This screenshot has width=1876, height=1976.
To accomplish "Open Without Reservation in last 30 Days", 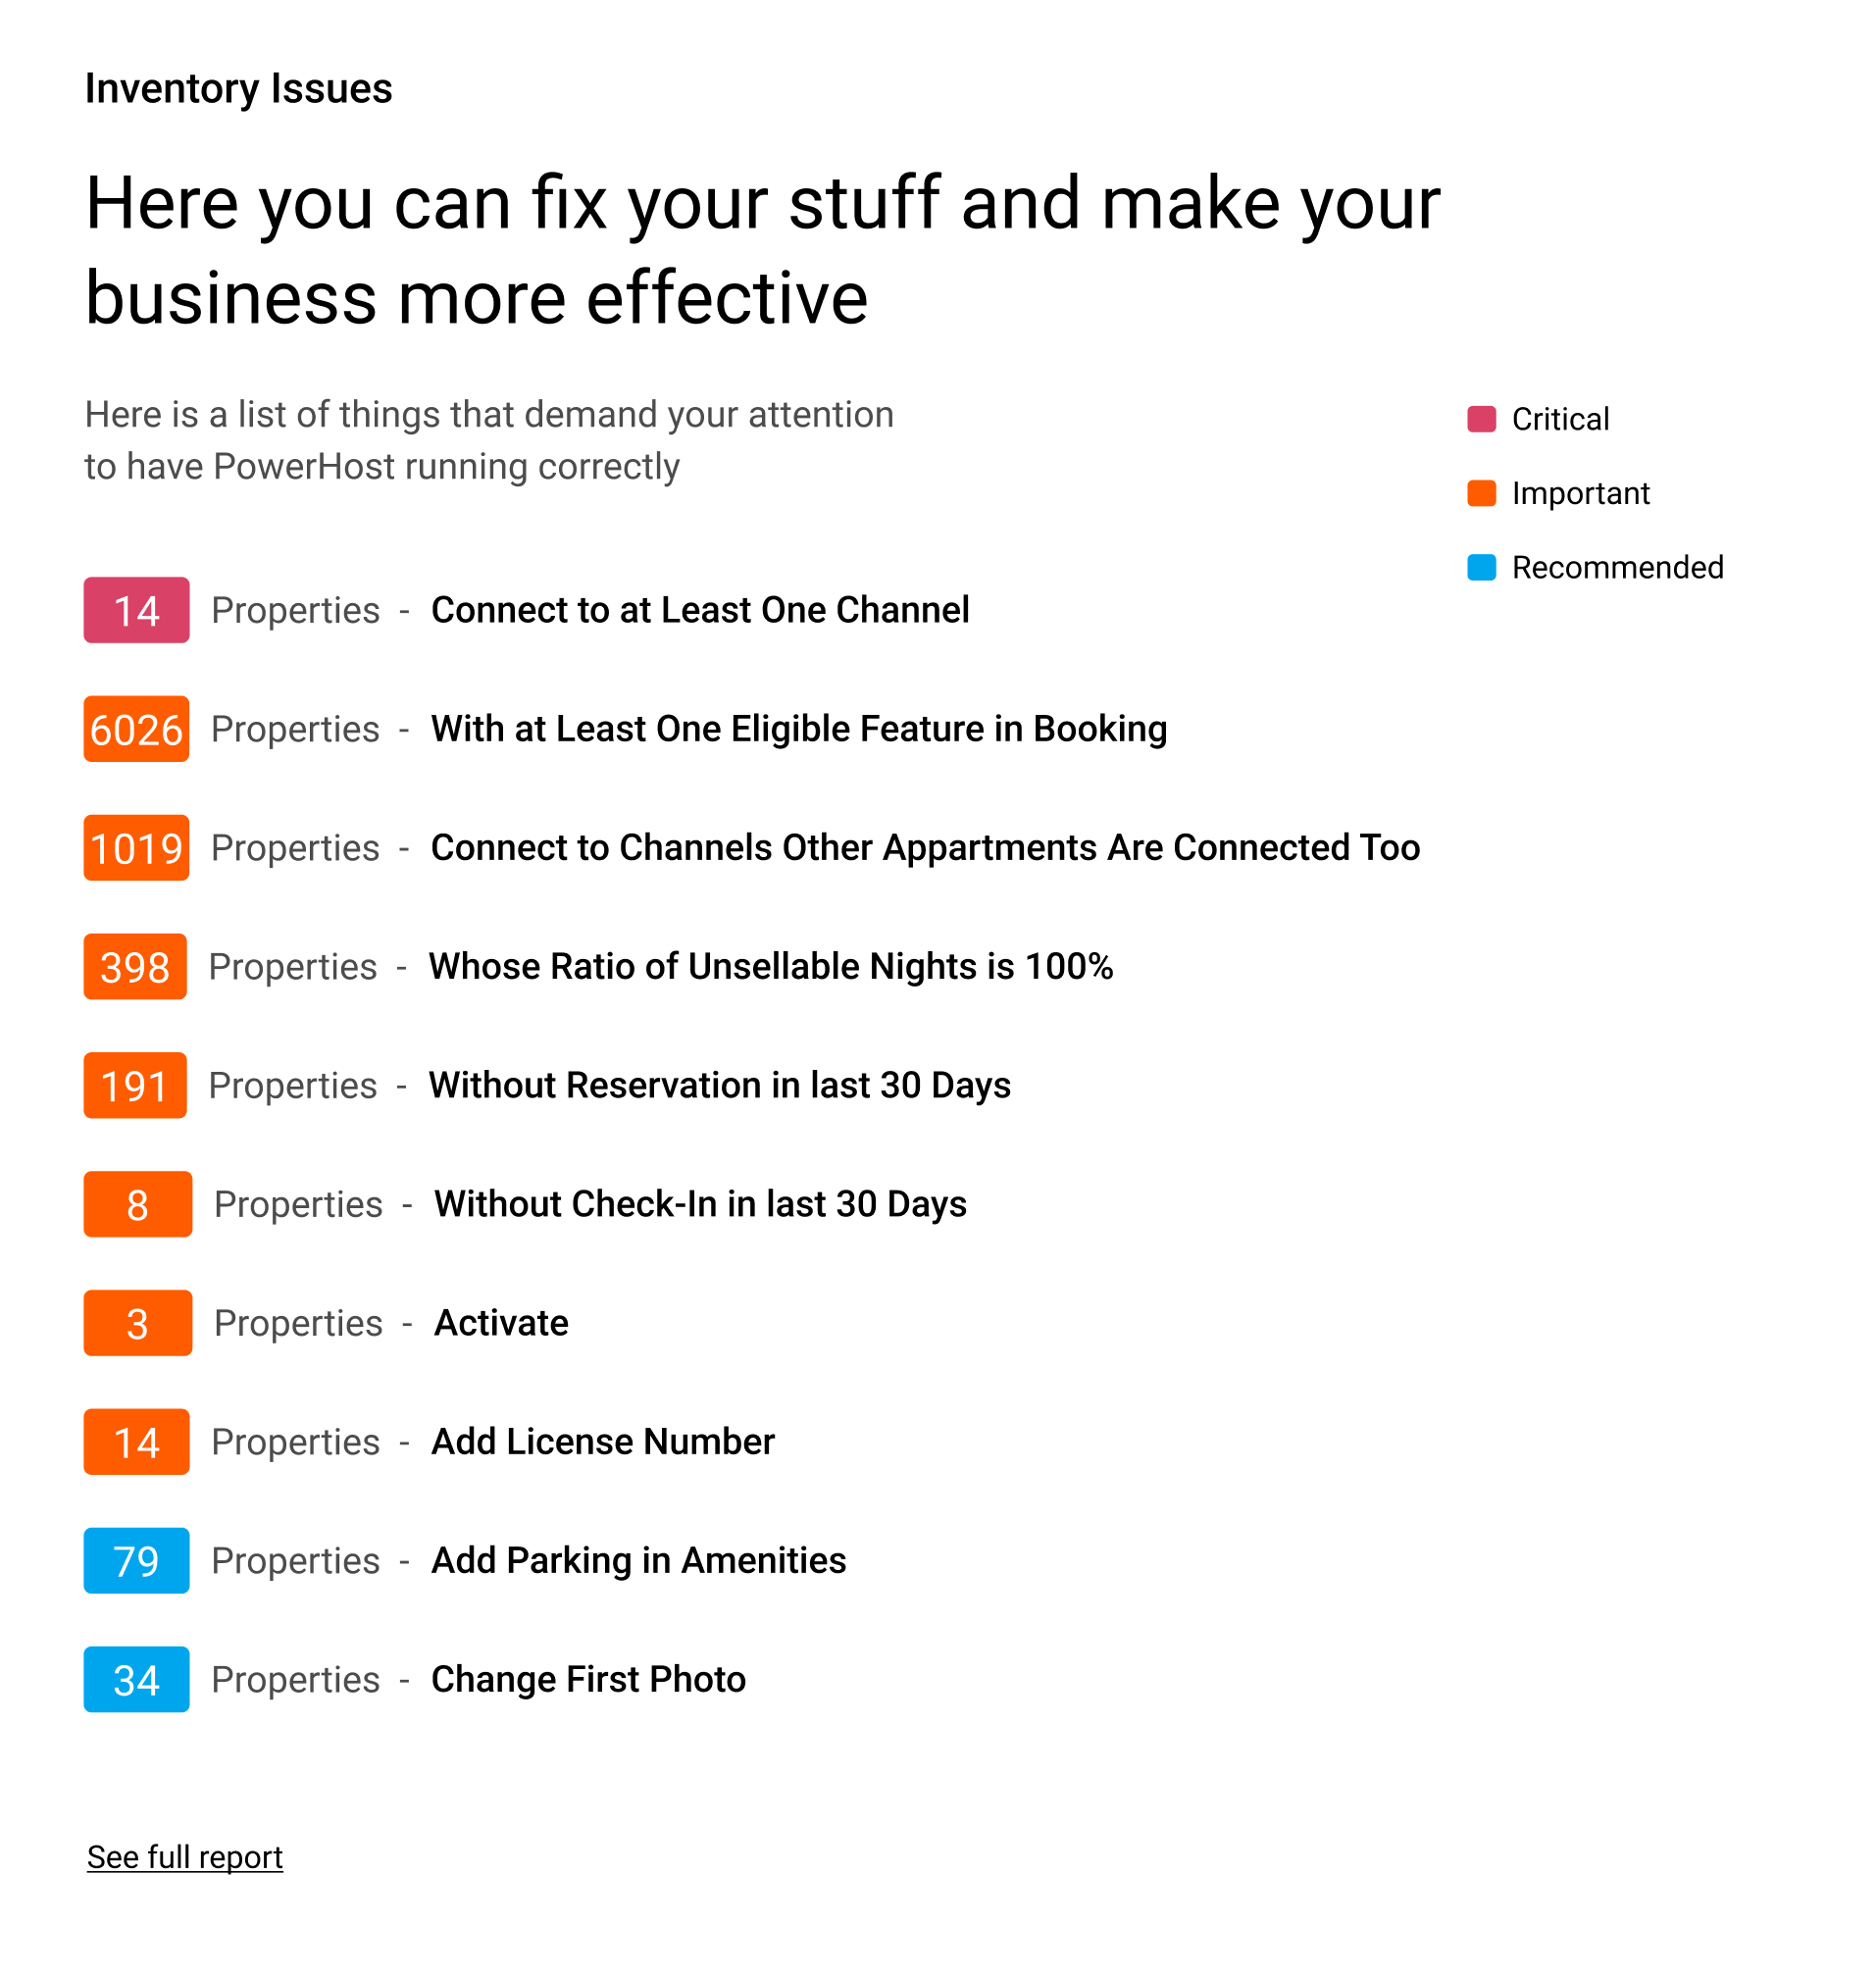I will coord(719,1085).
